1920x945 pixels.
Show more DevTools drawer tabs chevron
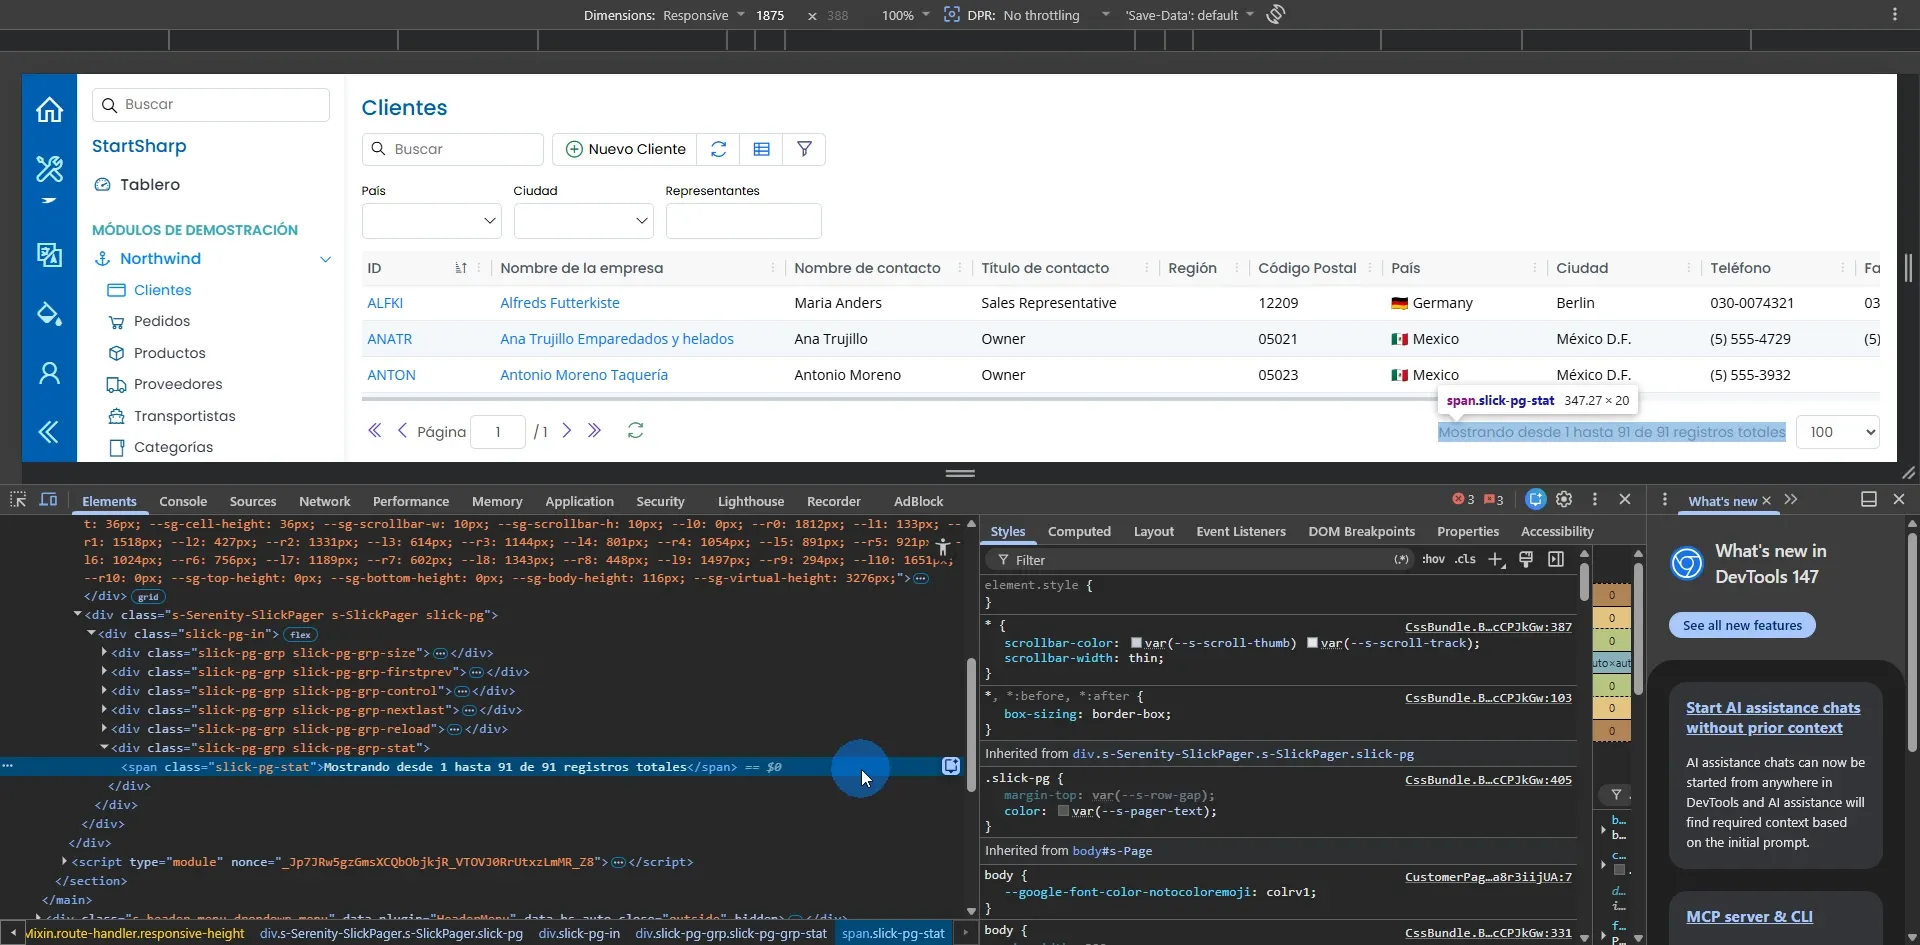point(1791,499)
